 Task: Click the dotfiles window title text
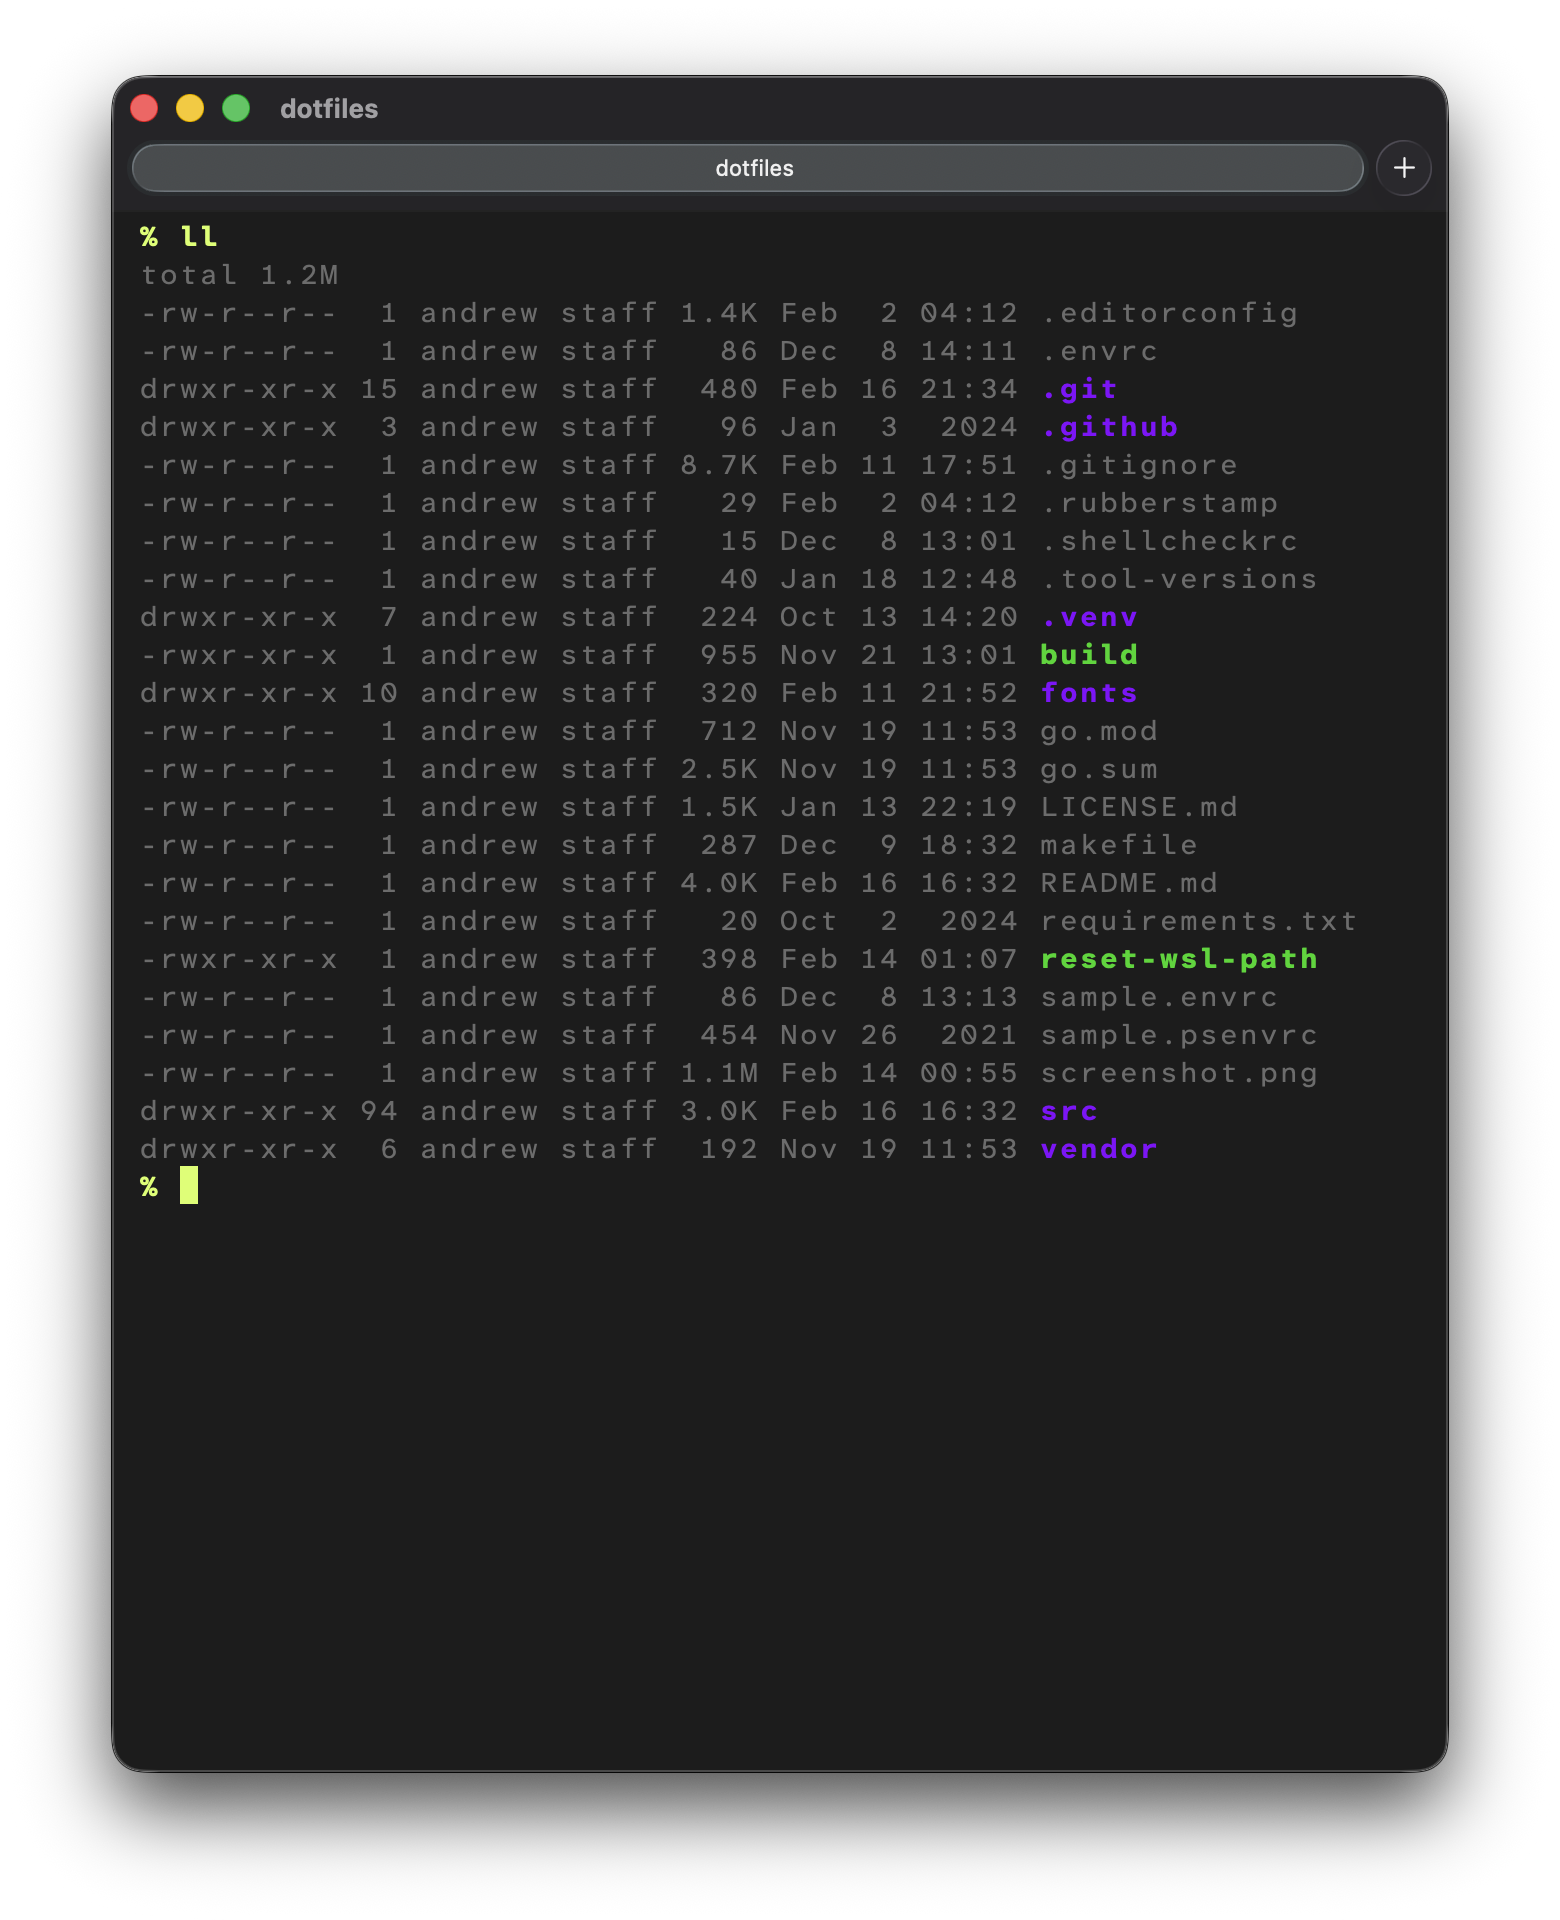329,109
